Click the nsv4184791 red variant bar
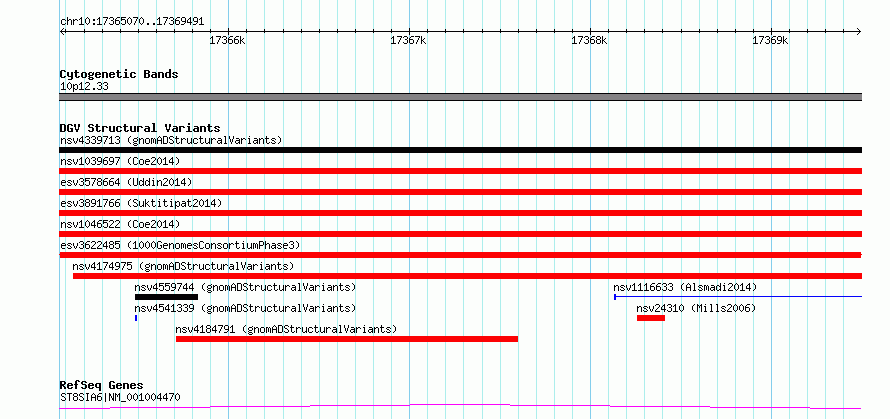890x419 pixels. click(x=347, y=339)
